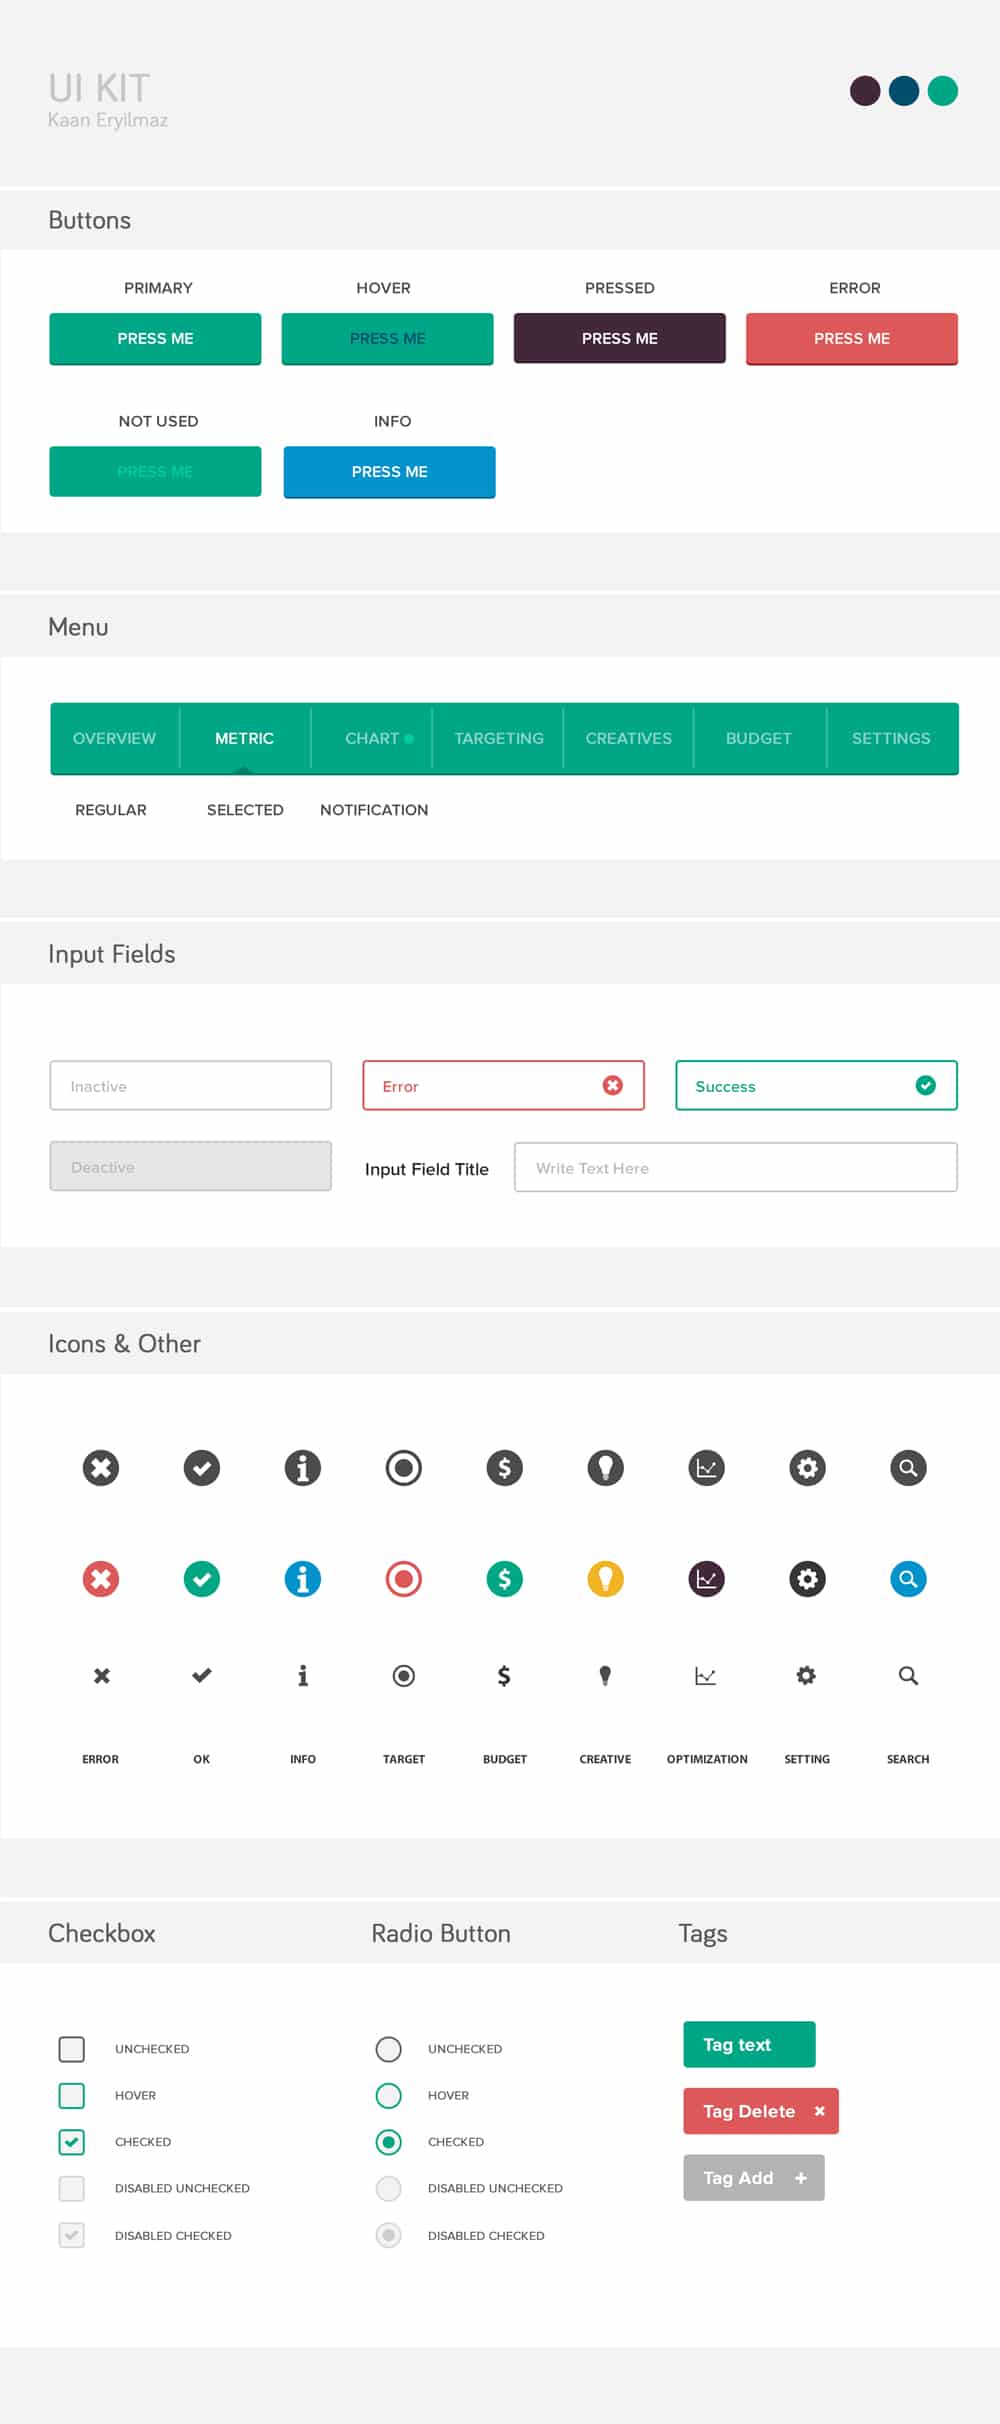Remove tag using Tag Delete x icon
The width and height of the screenshot is (1000, 2424).
819,2111
